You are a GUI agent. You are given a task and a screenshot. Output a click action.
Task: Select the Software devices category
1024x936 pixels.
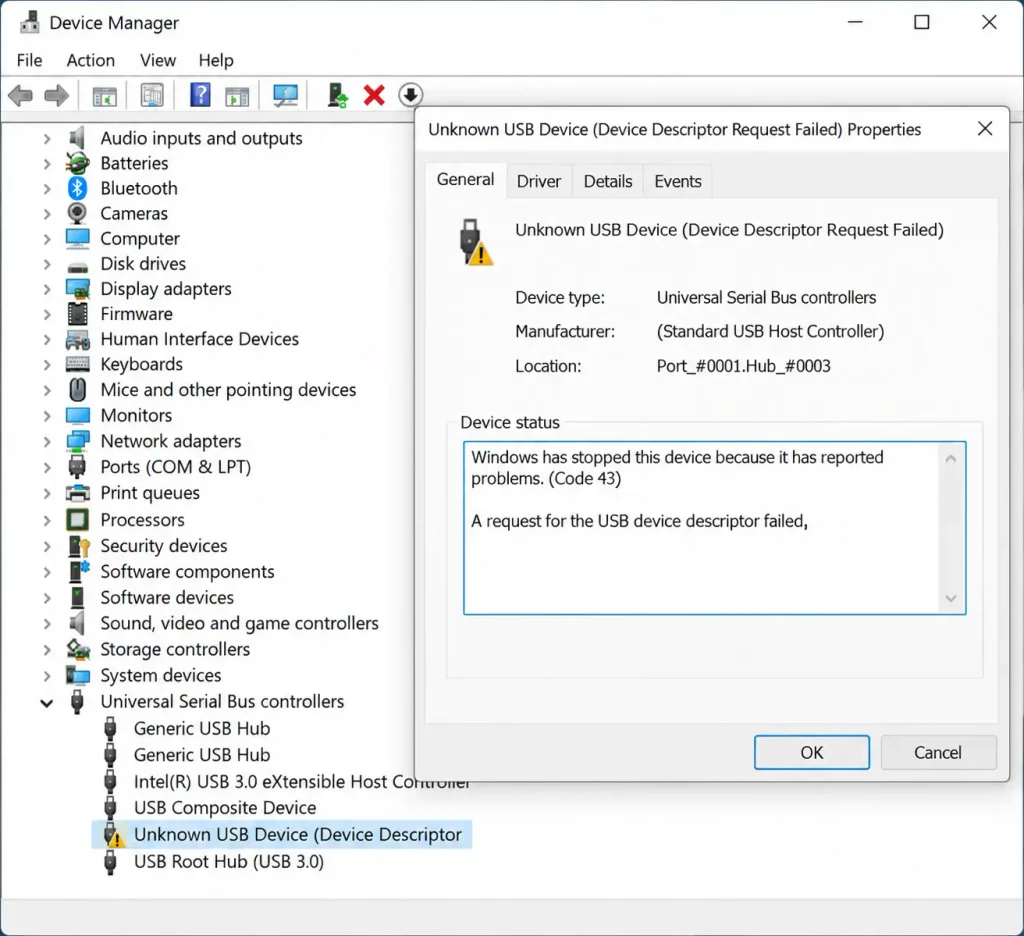point(167,598)
